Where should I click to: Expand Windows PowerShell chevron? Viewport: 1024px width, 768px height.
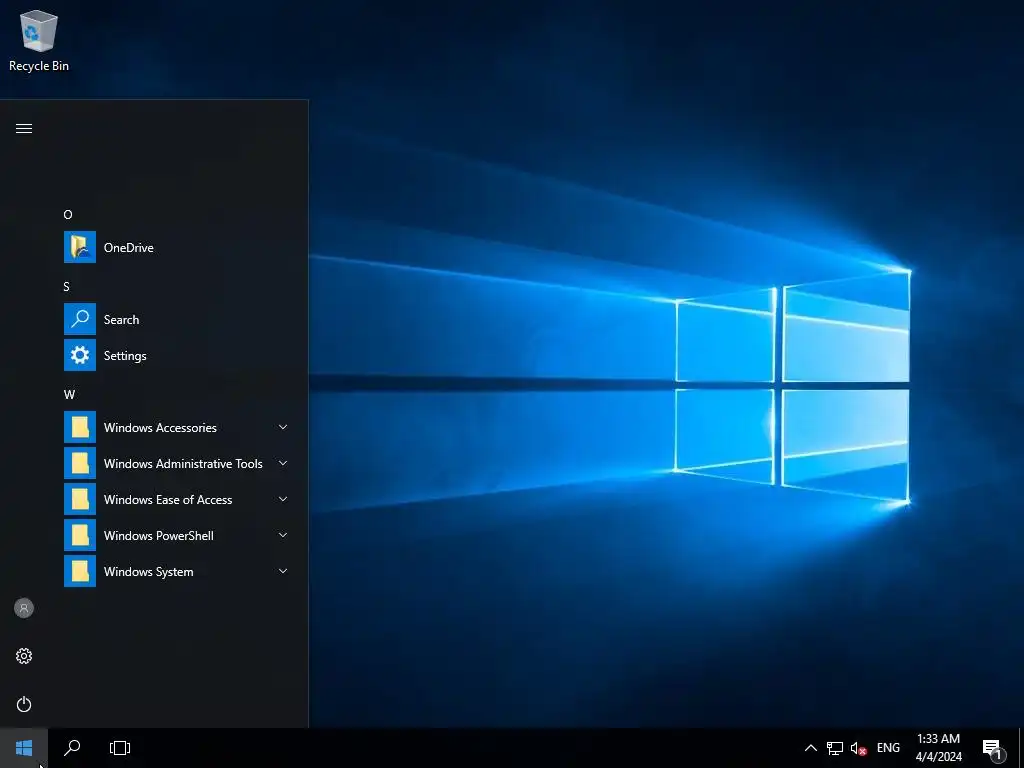(283, 535)
